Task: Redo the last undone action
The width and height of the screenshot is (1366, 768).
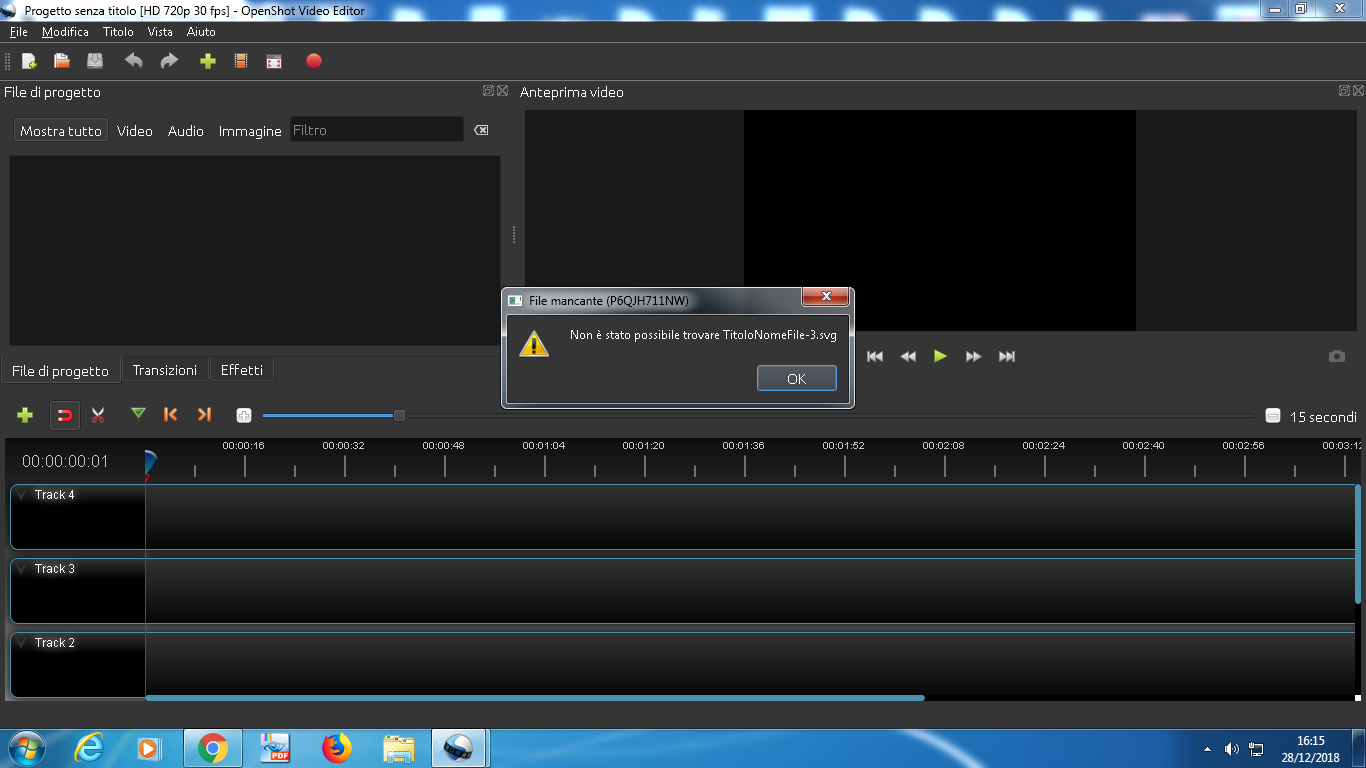Action: click(169, 61)
